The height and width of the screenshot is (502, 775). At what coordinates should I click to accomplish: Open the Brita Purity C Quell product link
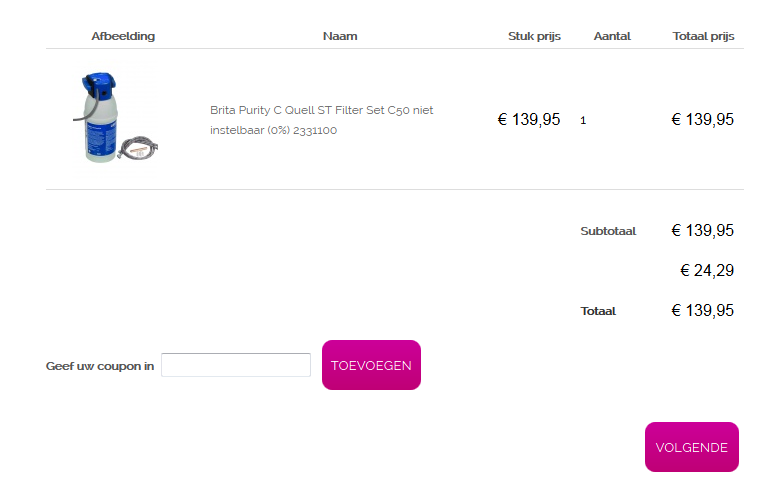[321, 120]
